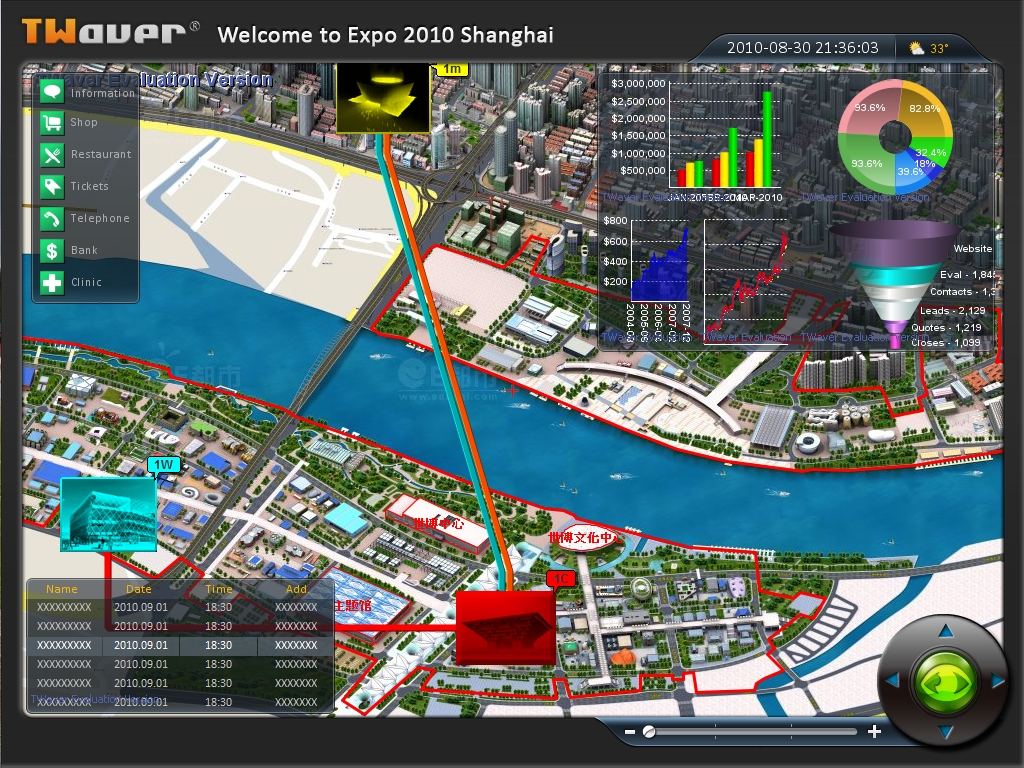Click the 33° temperature reading
This screenshot has height=768, width=1024.
coord(939,48)
